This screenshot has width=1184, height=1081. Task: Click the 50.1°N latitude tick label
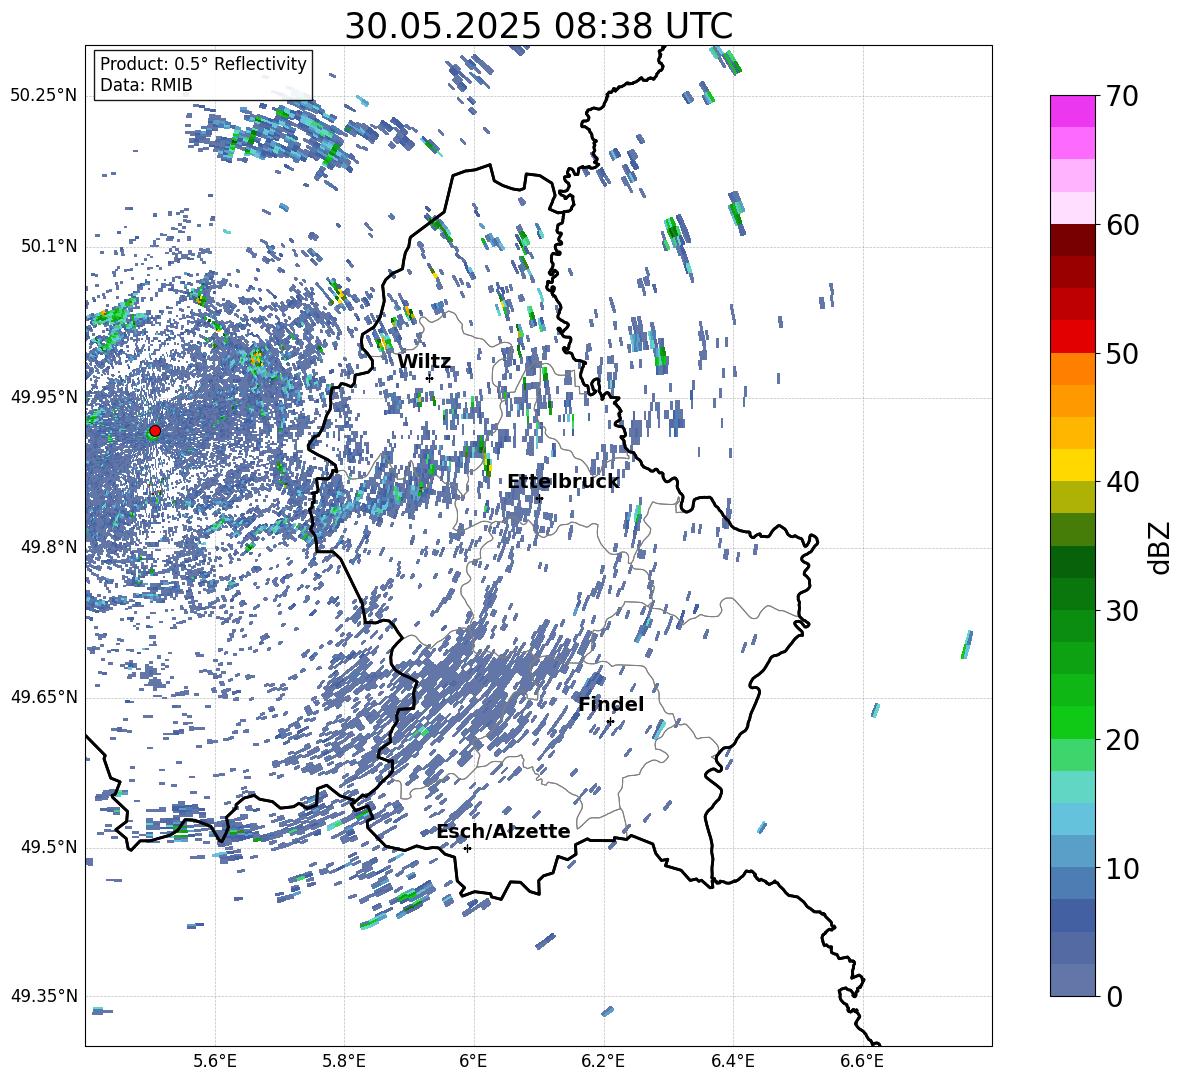point(48,247)
